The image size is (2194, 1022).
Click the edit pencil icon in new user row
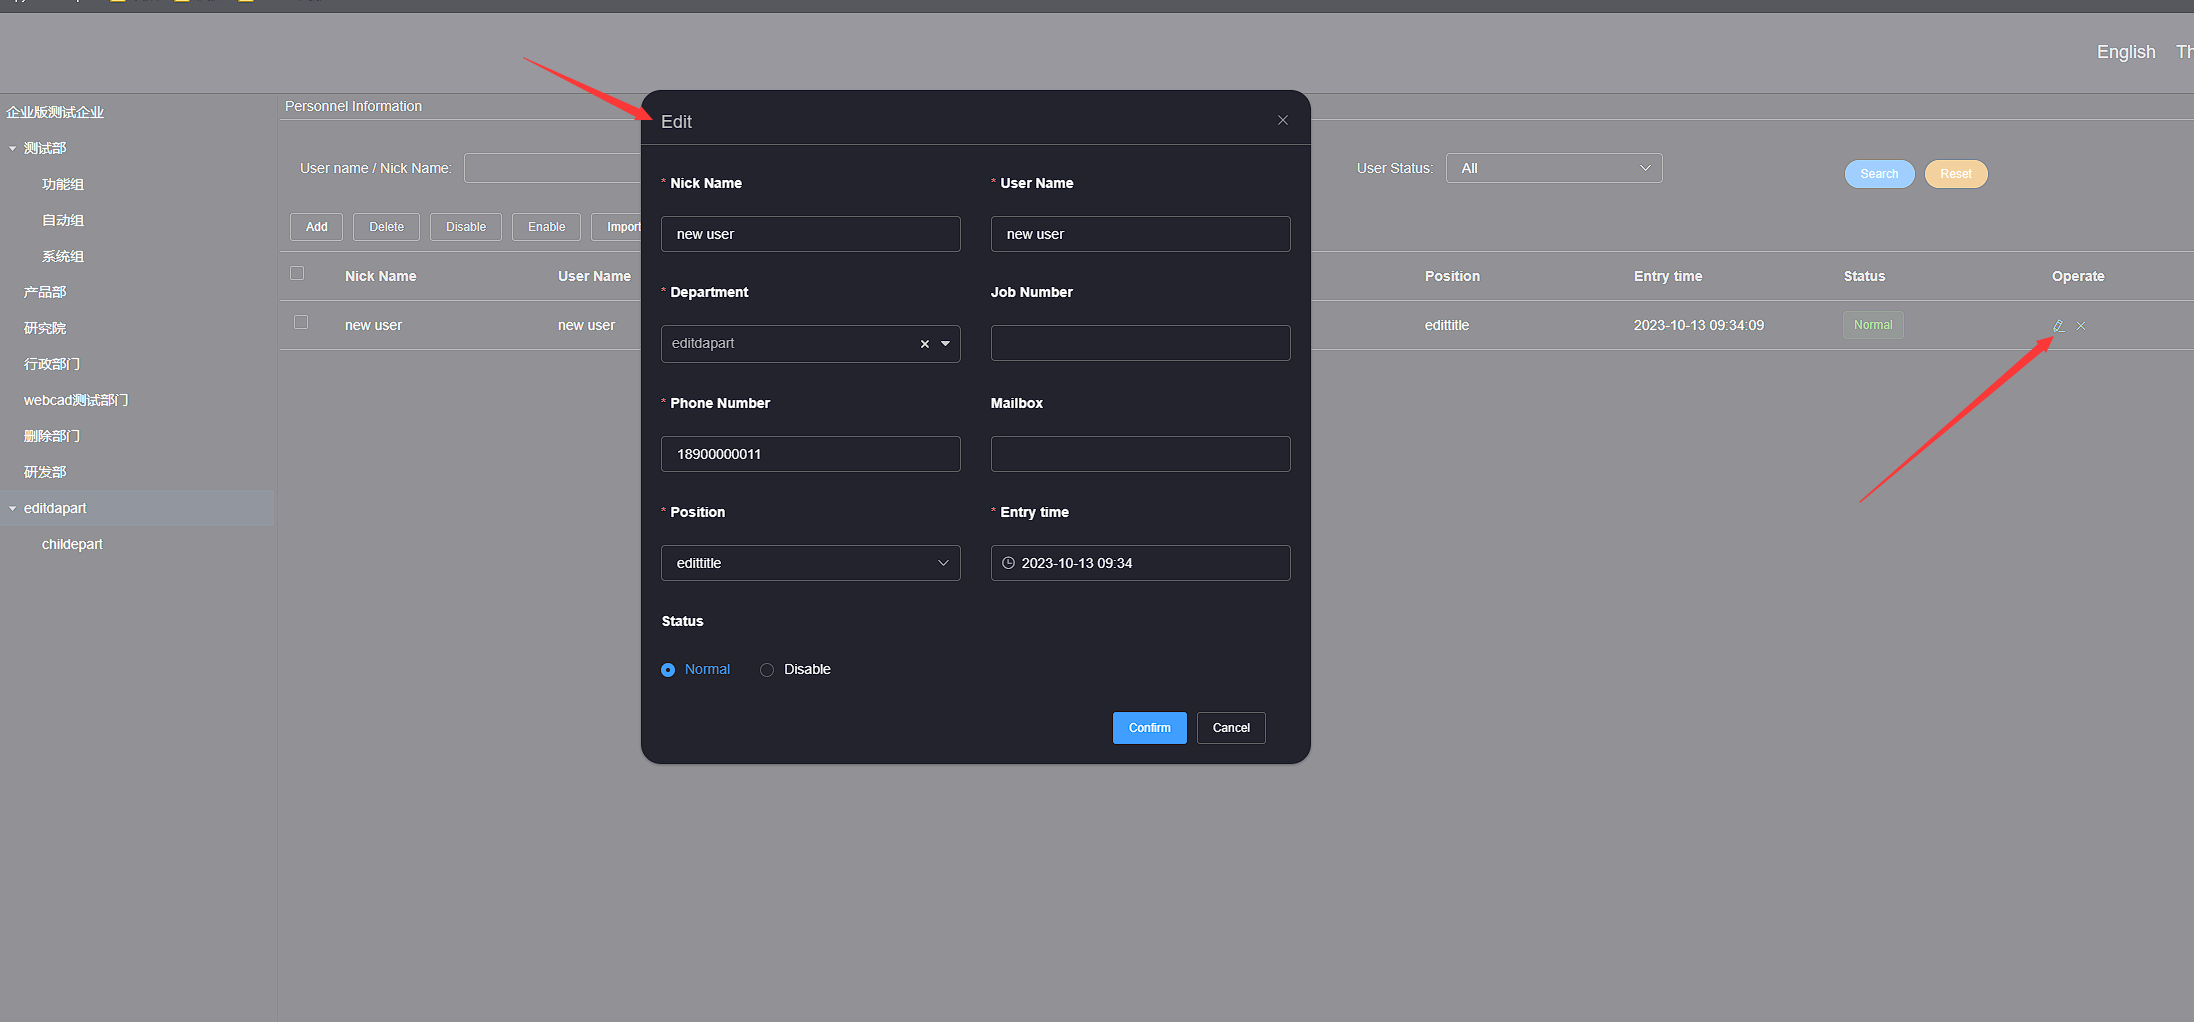[x=2058, y=326]
